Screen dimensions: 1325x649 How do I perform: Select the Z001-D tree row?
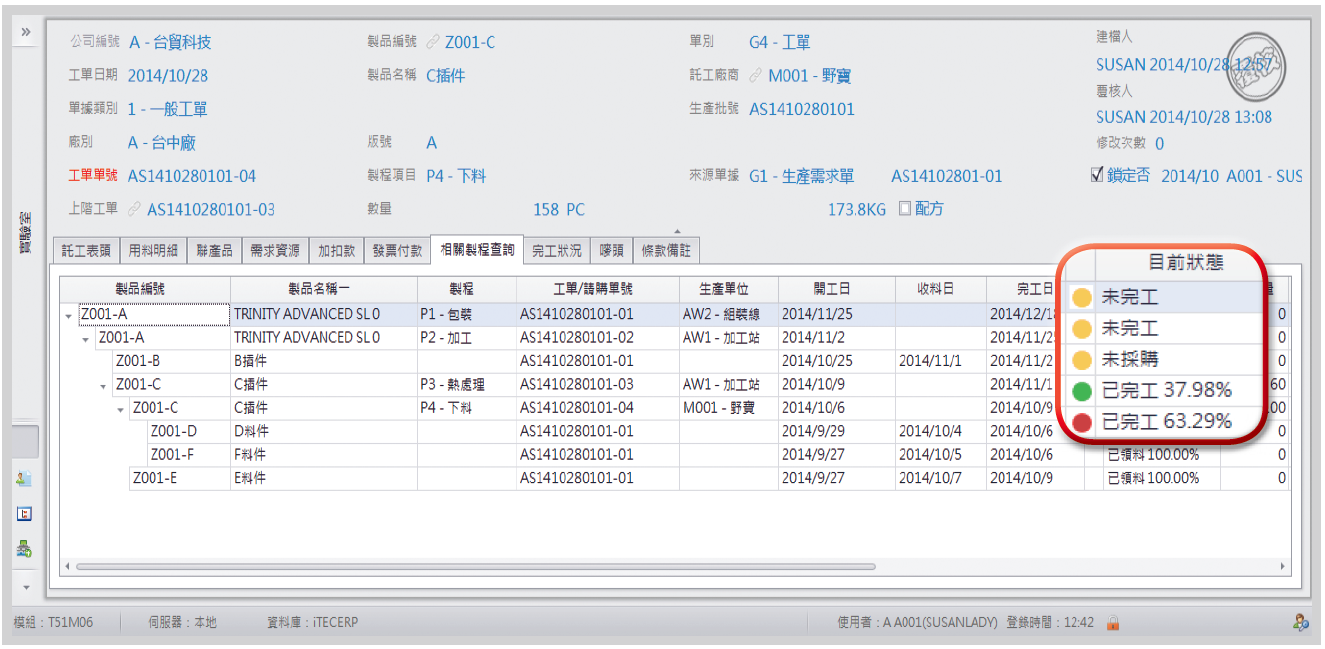(174, 431)
